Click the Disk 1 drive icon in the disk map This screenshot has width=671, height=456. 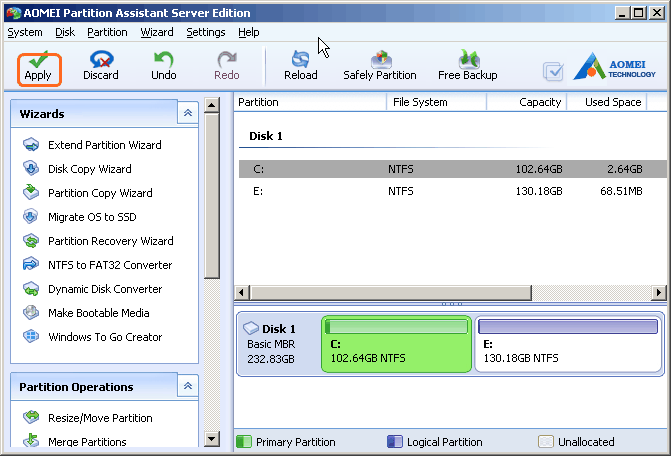[x=251, y=329]
